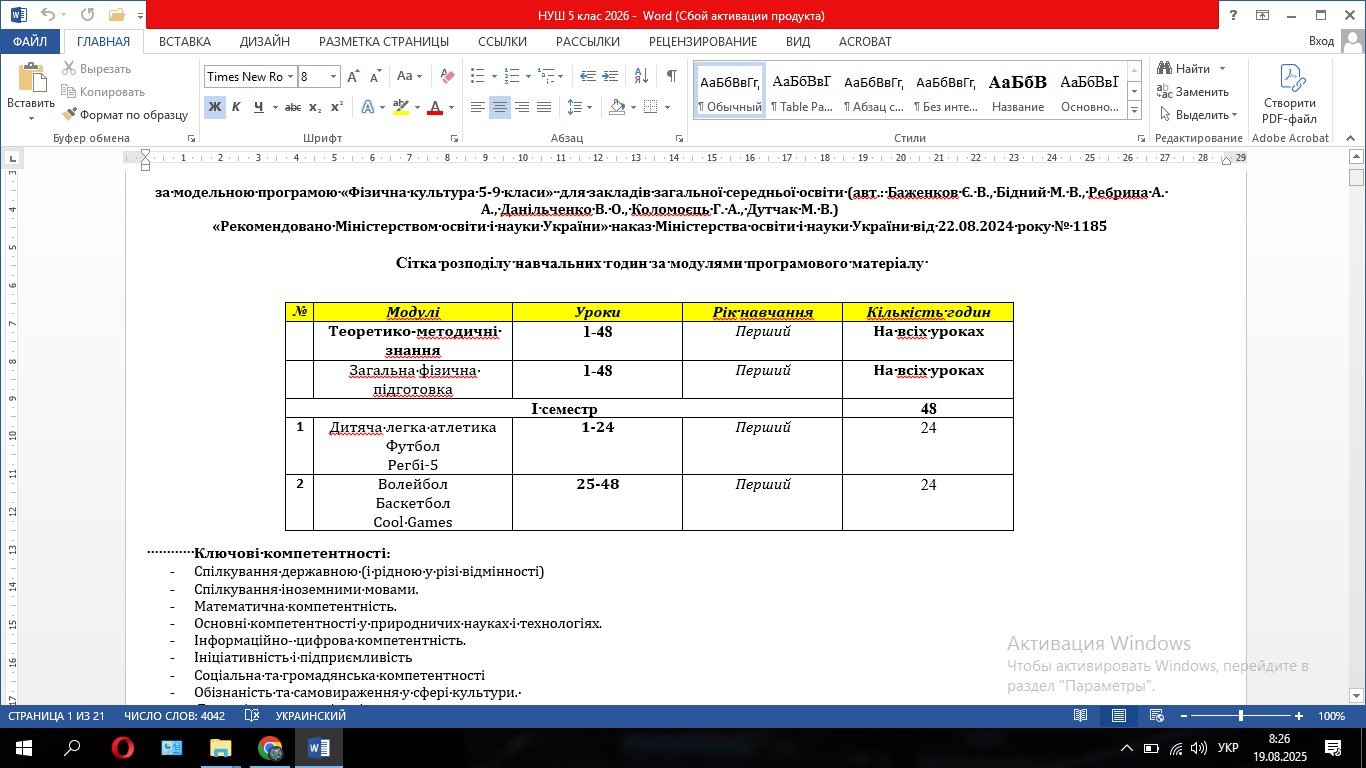Expand the Styles gallery list
1366x768 pixels.
[x=1134, y=109]
